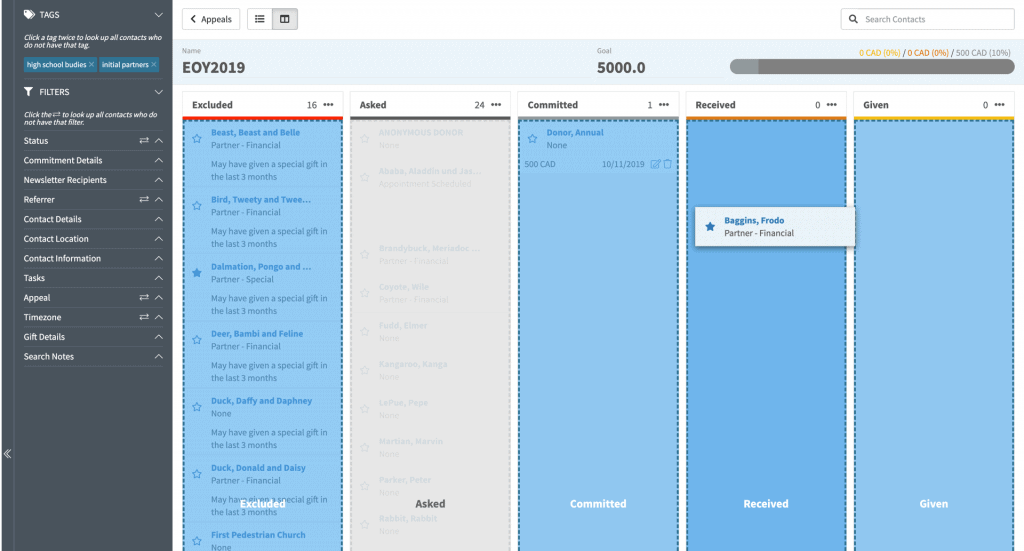Open Given column options menu
Image resolution: width=1024 pixels, height=551 pixels.
[x=1000, y=104]
